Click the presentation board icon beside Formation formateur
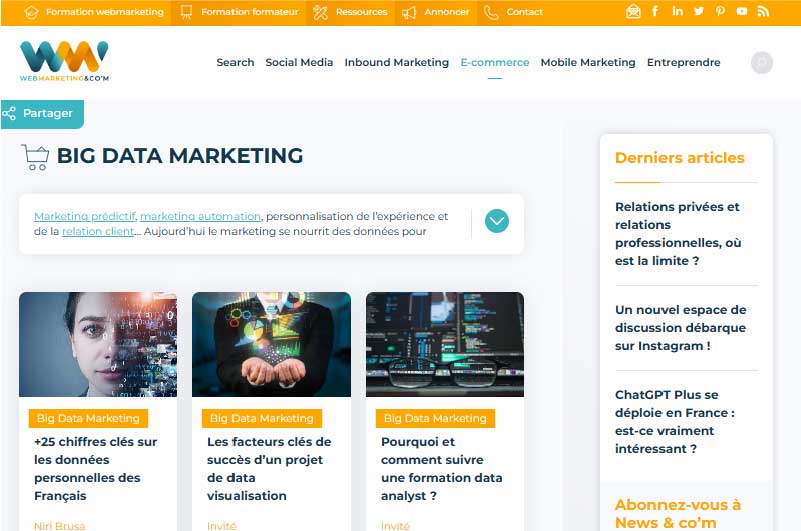Image resolution: width=801 pixels, height=531 pixels. coord(186,12)
